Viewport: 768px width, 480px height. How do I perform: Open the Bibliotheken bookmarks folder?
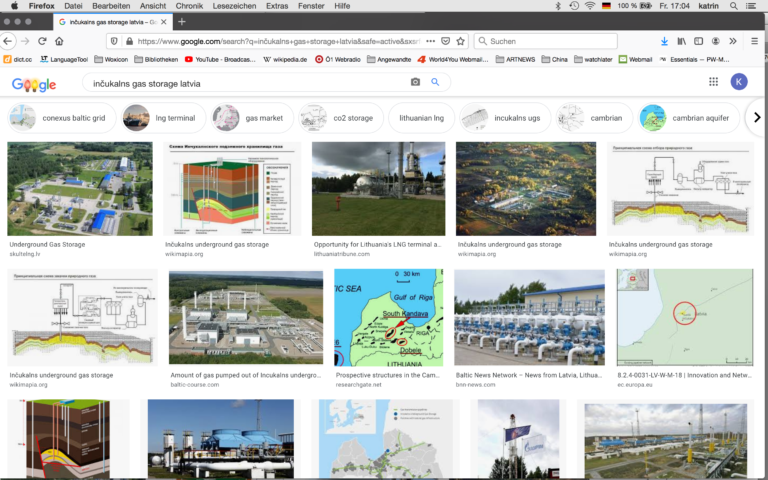click(x=156, y=59)
